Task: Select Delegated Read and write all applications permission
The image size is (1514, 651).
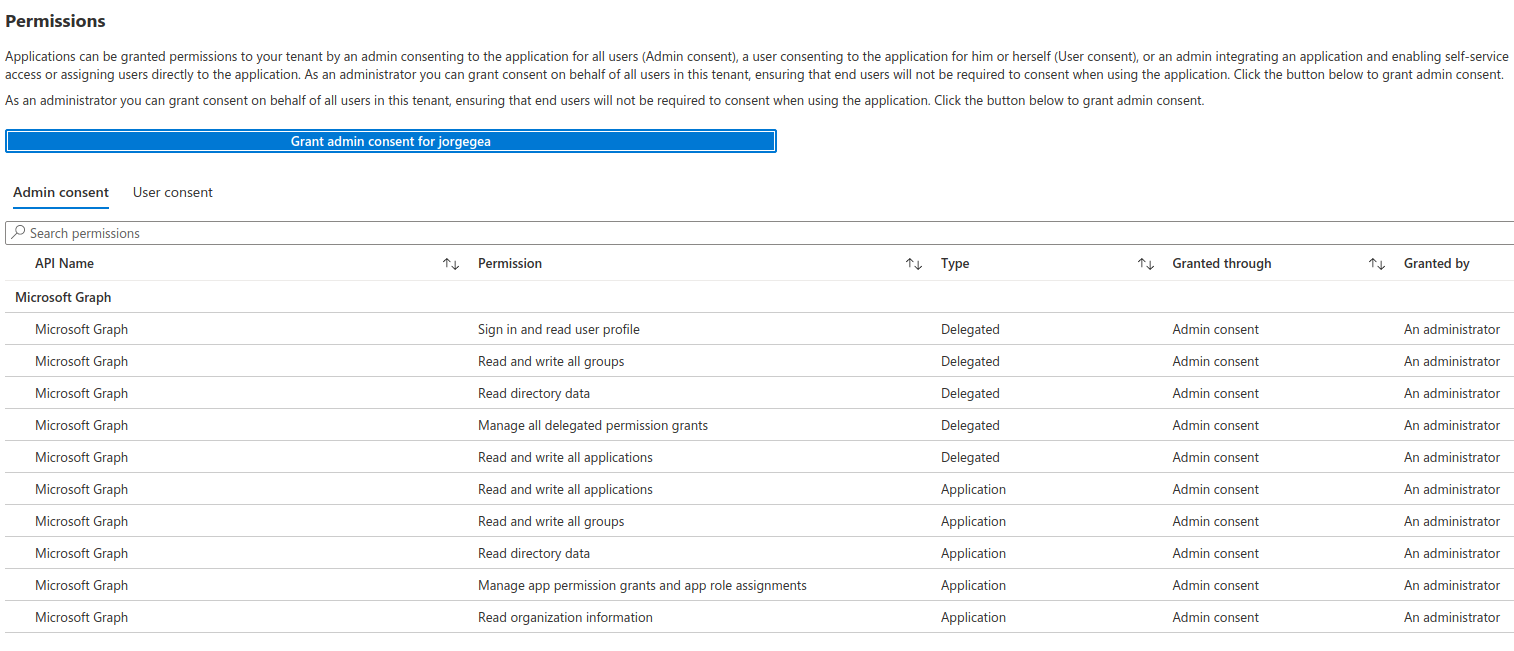Action: [565, 457]
